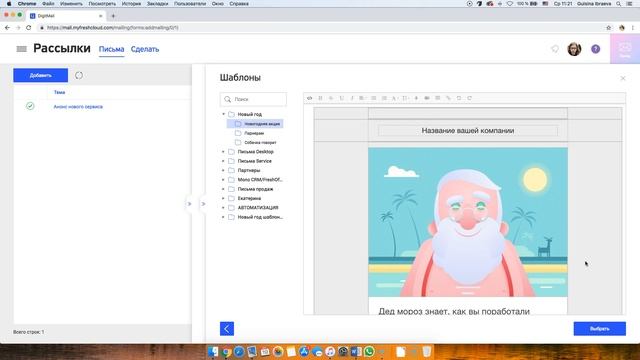Viewport: 640px width, 360px height.
Task: Expand the Письма Desktop folder
Action: (223, 152)
